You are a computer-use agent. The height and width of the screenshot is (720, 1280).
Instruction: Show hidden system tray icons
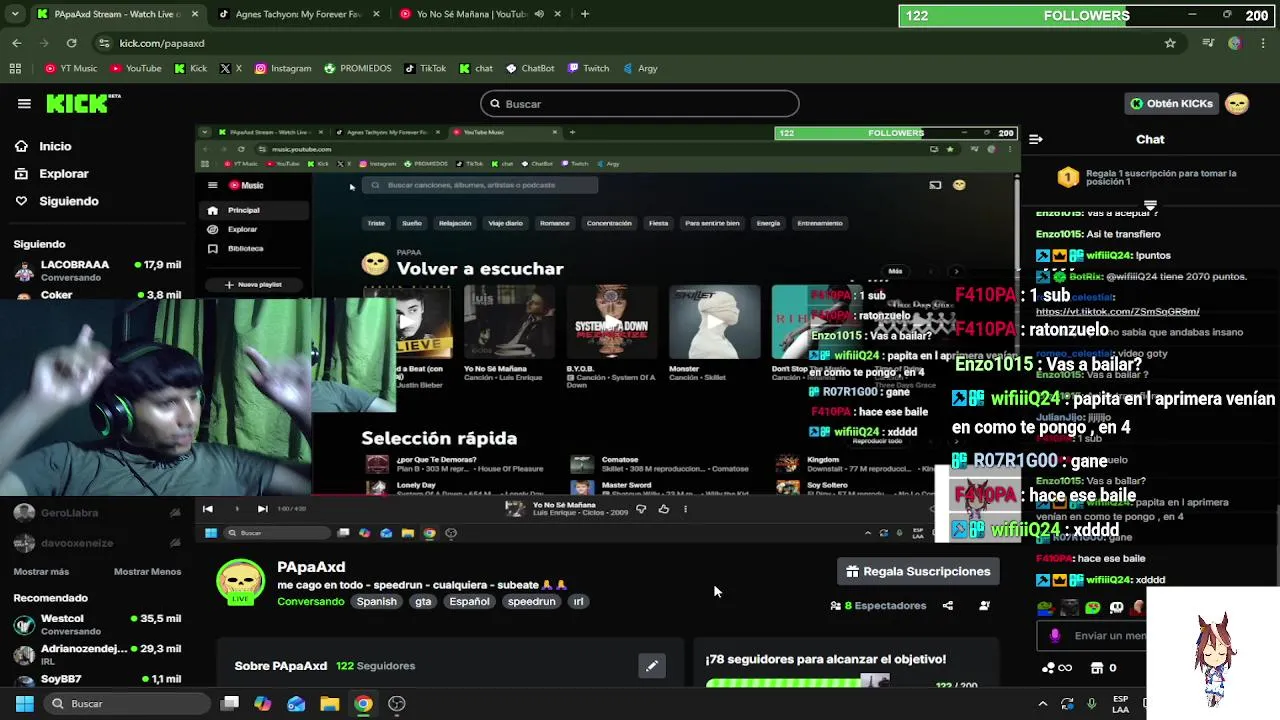pyautogui.click(x=1043, y=704)
